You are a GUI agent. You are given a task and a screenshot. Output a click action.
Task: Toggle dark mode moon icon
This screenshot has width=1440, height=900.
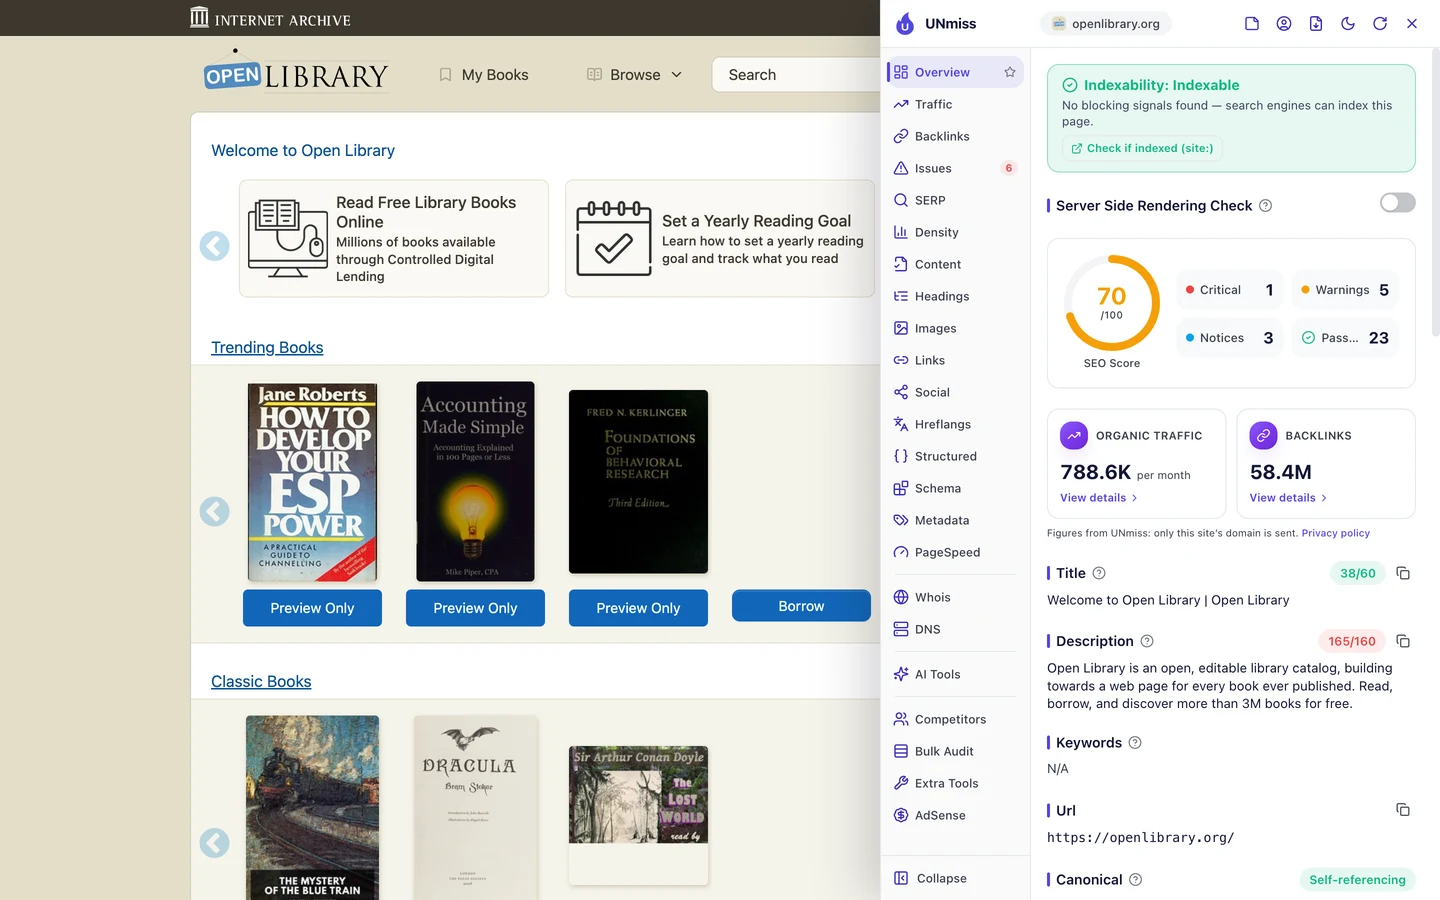pos(1348,23)
